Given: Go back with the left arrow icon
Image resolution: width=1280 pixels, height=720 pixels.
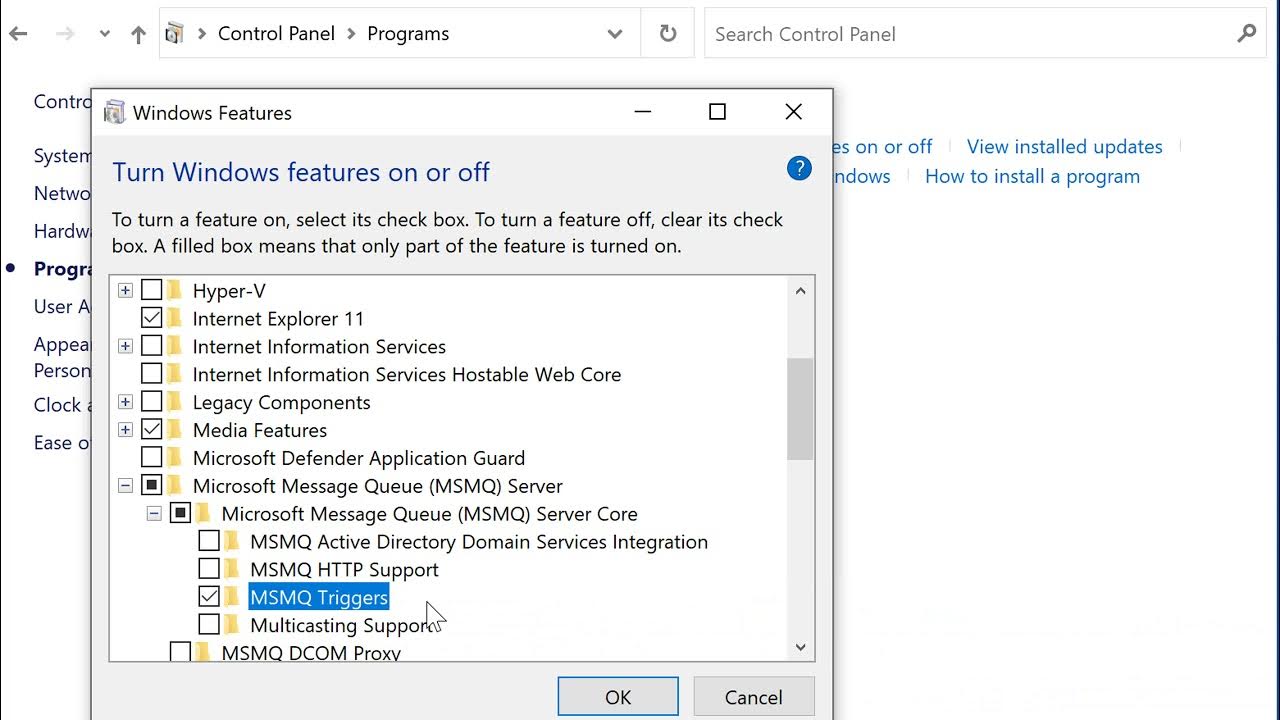Looking at the screenshot, I should [x=18, y=34].
